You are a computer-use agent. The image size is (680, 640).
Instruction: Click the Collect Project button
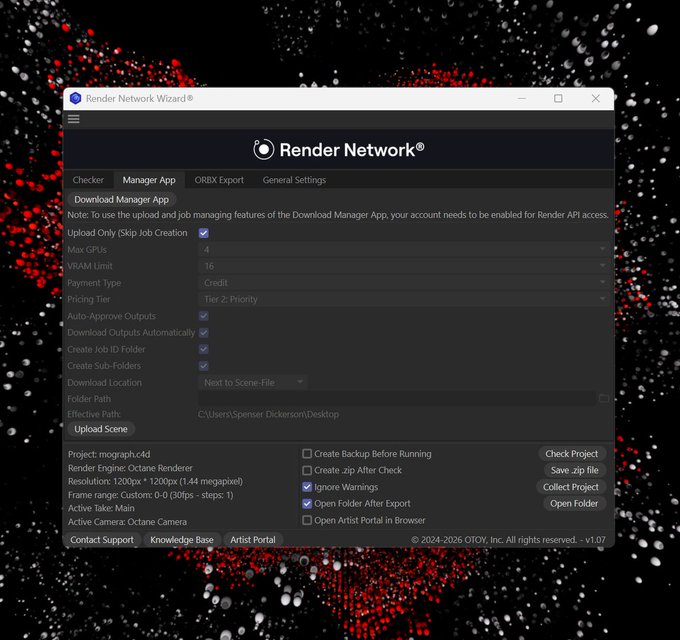pyautogui.click(x=571, y=487)
